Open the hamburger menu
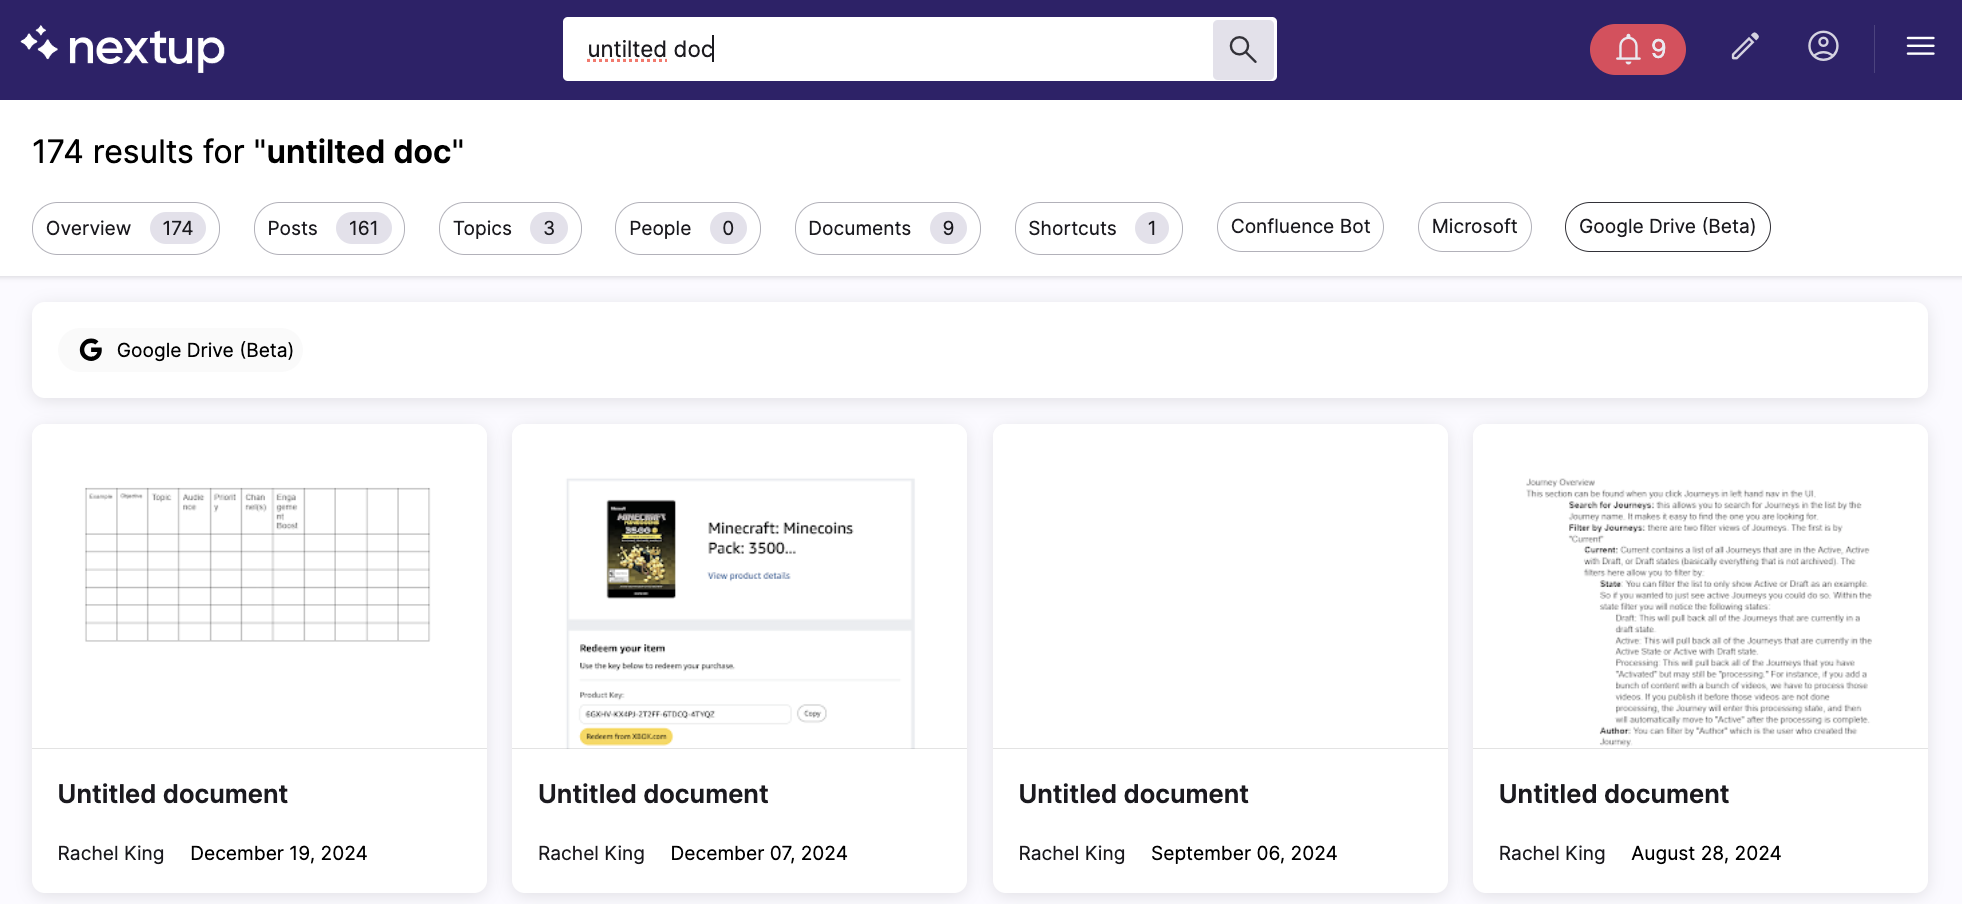 click(x=1920, y=47)
